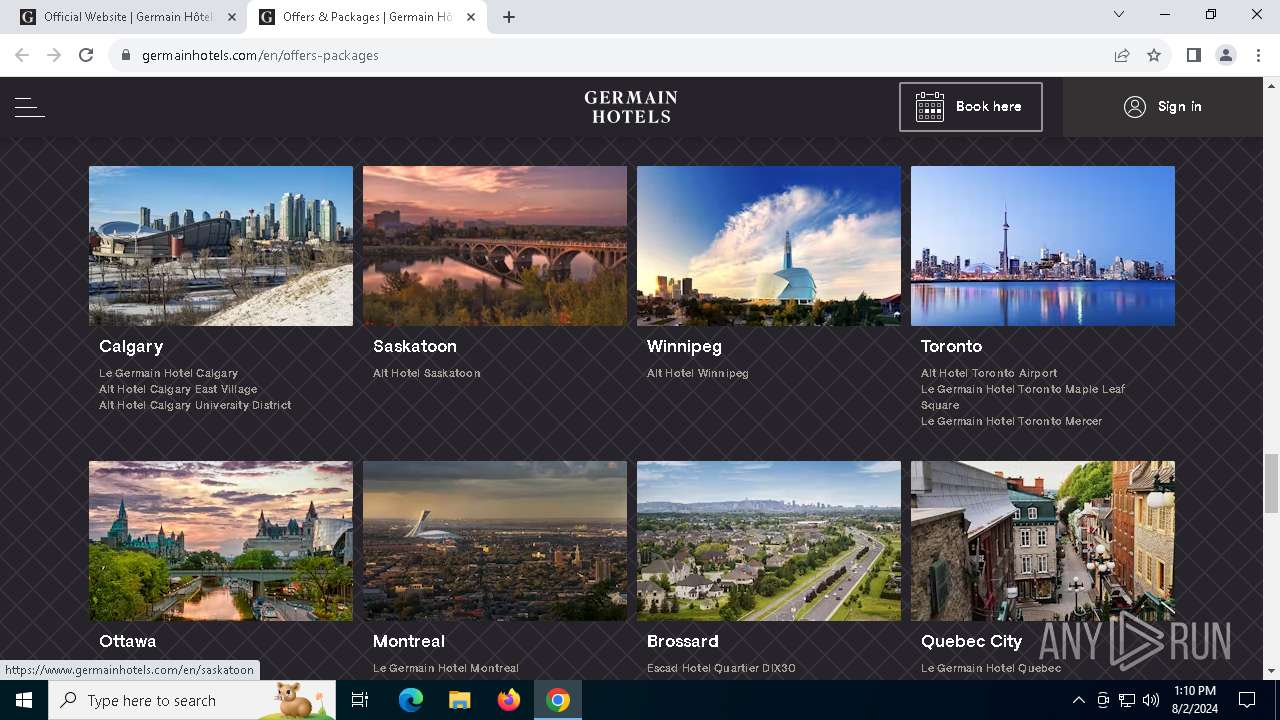Open Alt Hotel Saskatoon link
The width and height of the screenshot is (1280, 720).
(x=427, y=373)
